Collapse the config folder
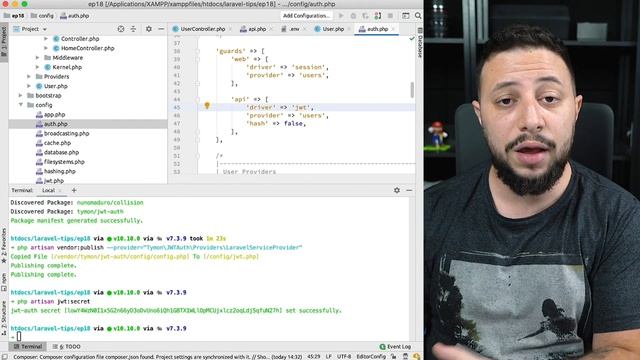 tap(20, 105)
